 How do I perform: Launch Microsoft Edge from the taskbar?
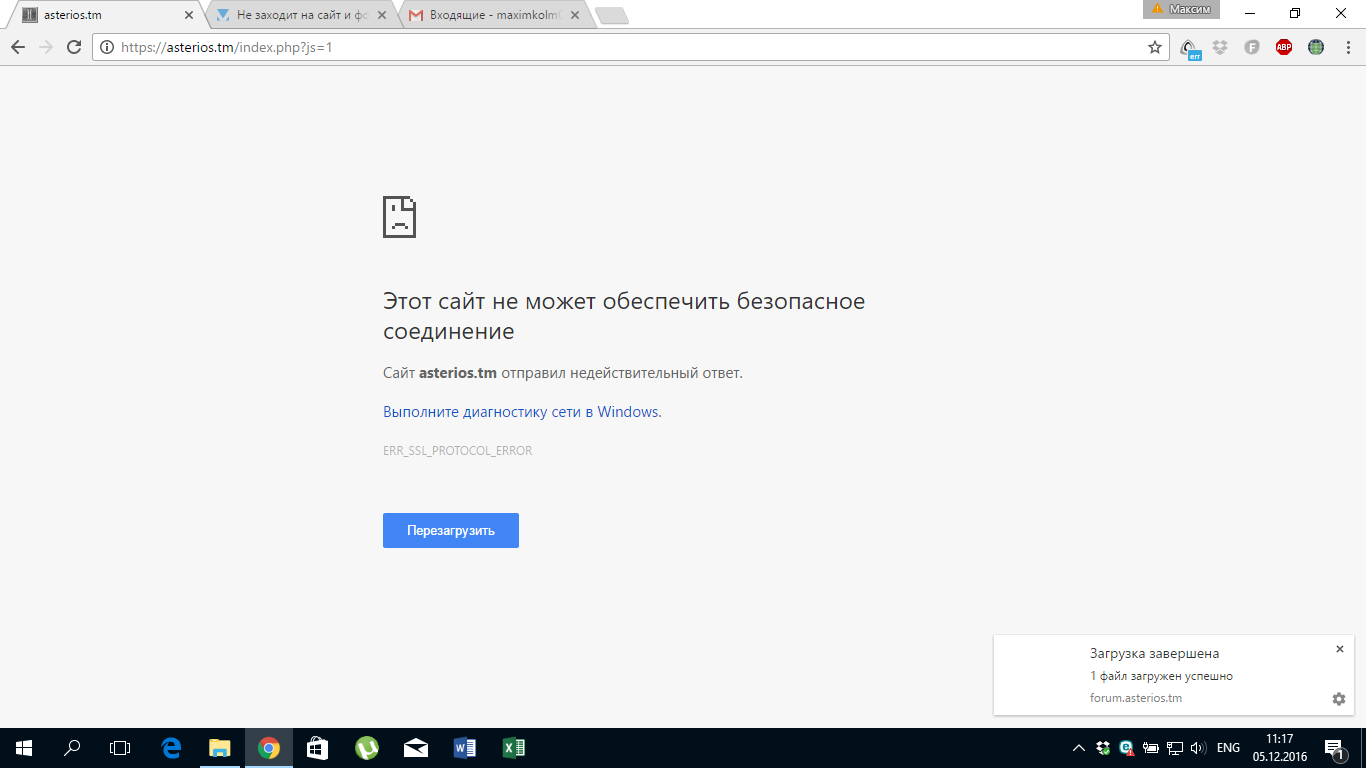click(171, 747)
